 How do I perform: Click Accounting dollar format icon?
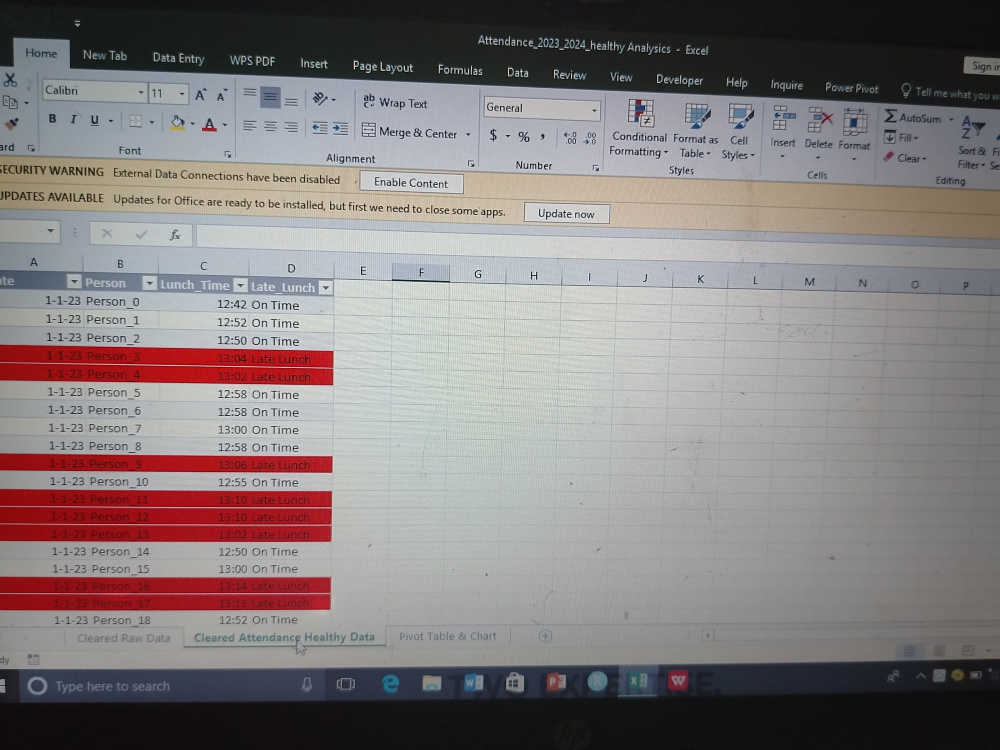point(493,135)
